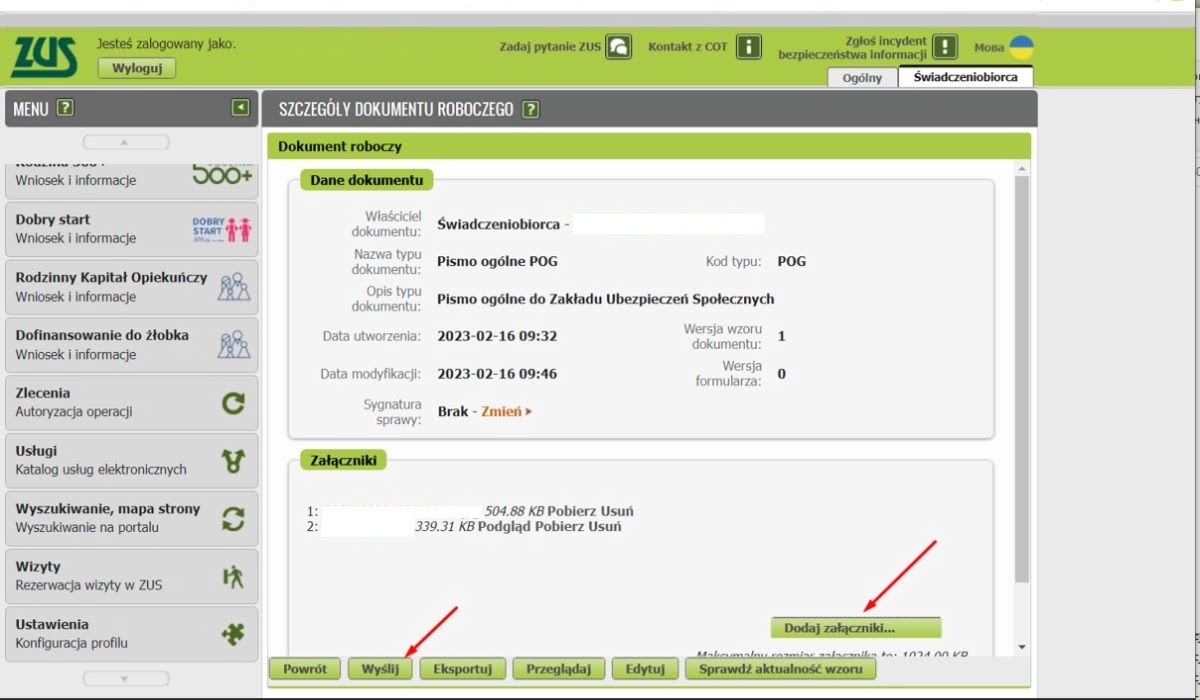
Task: Click the document panel vertical scrollbar
Action: coord(1021,382)
